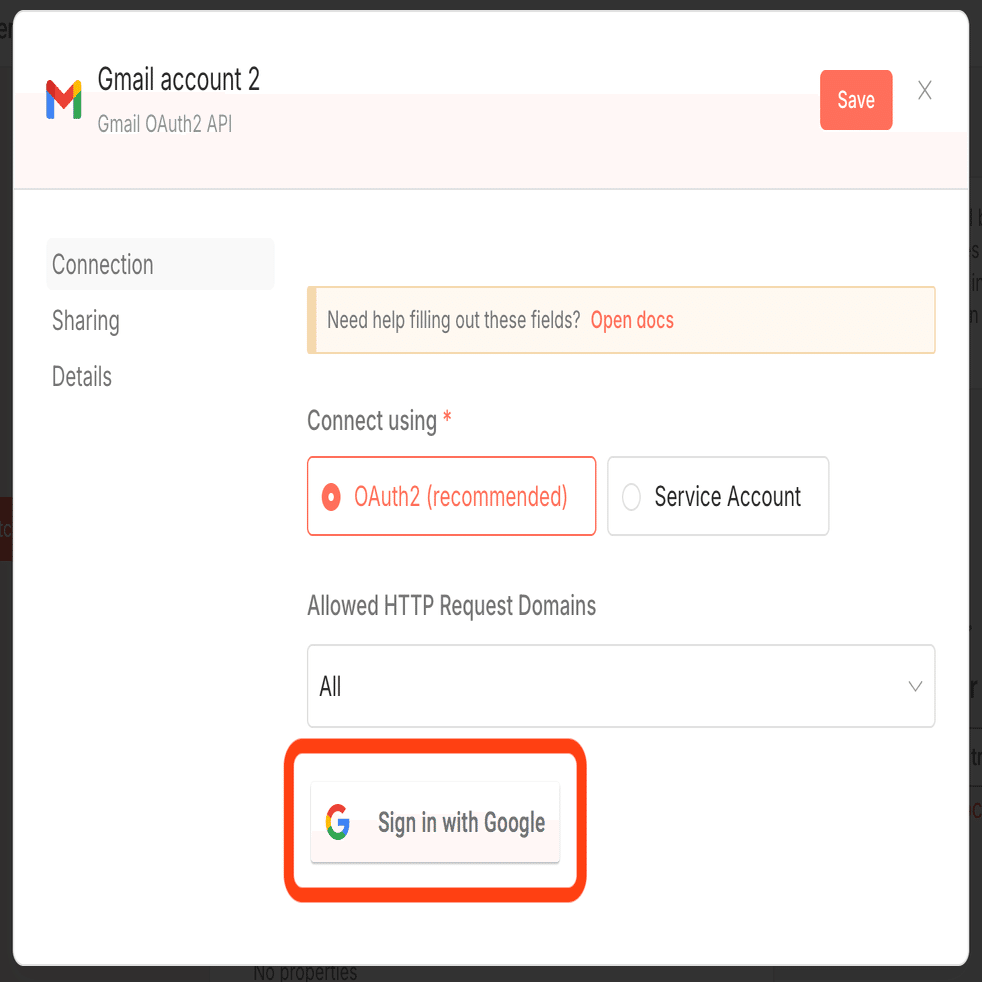Select the OAuth2 (recommended) radio circle
The image size is (982, 982).
(x=331, y=497)
